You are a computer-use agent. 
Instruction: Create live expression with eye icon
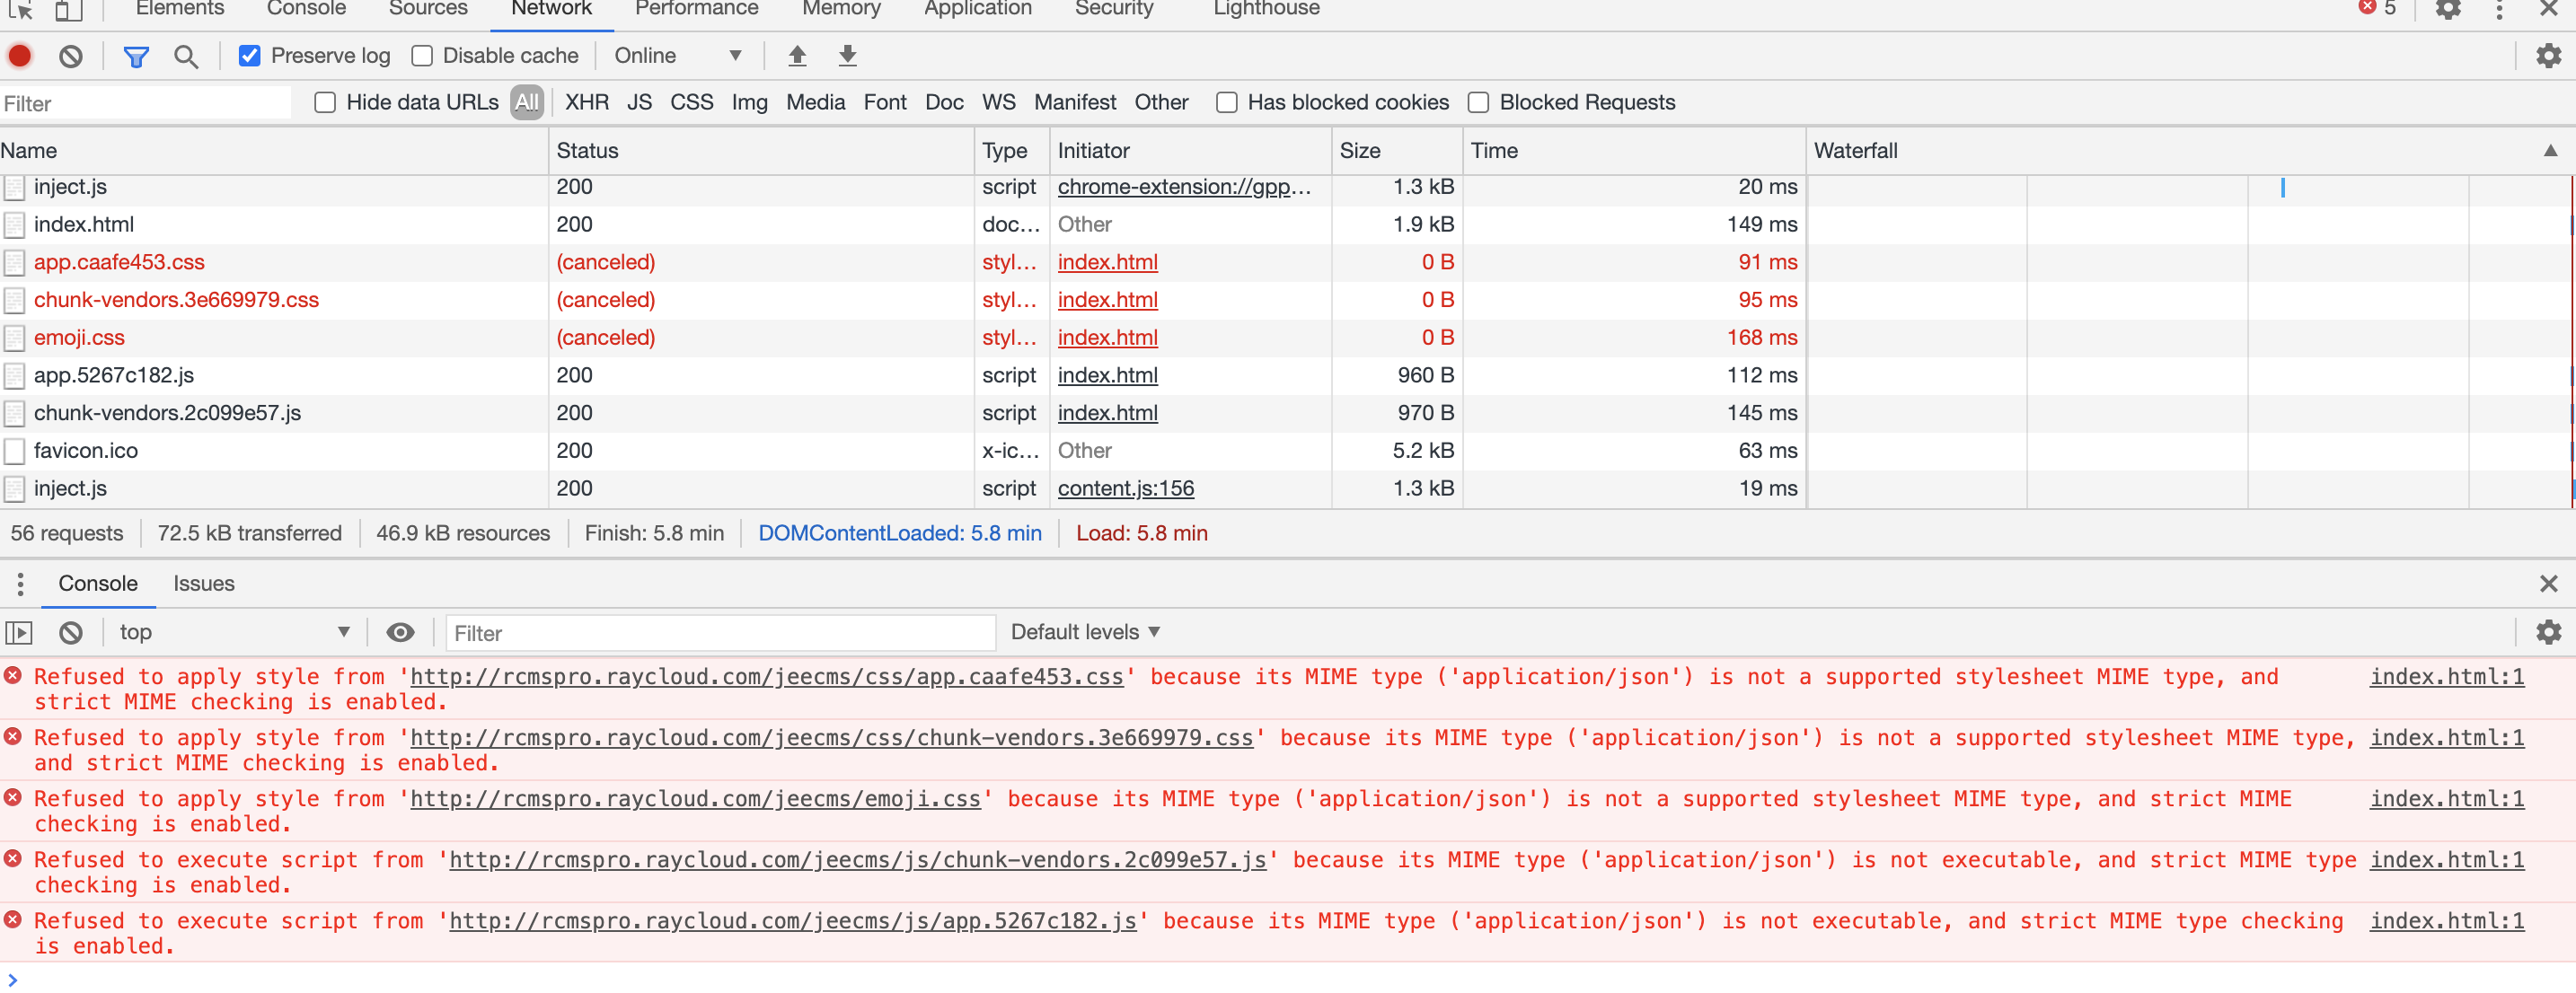tap(400, 632)
